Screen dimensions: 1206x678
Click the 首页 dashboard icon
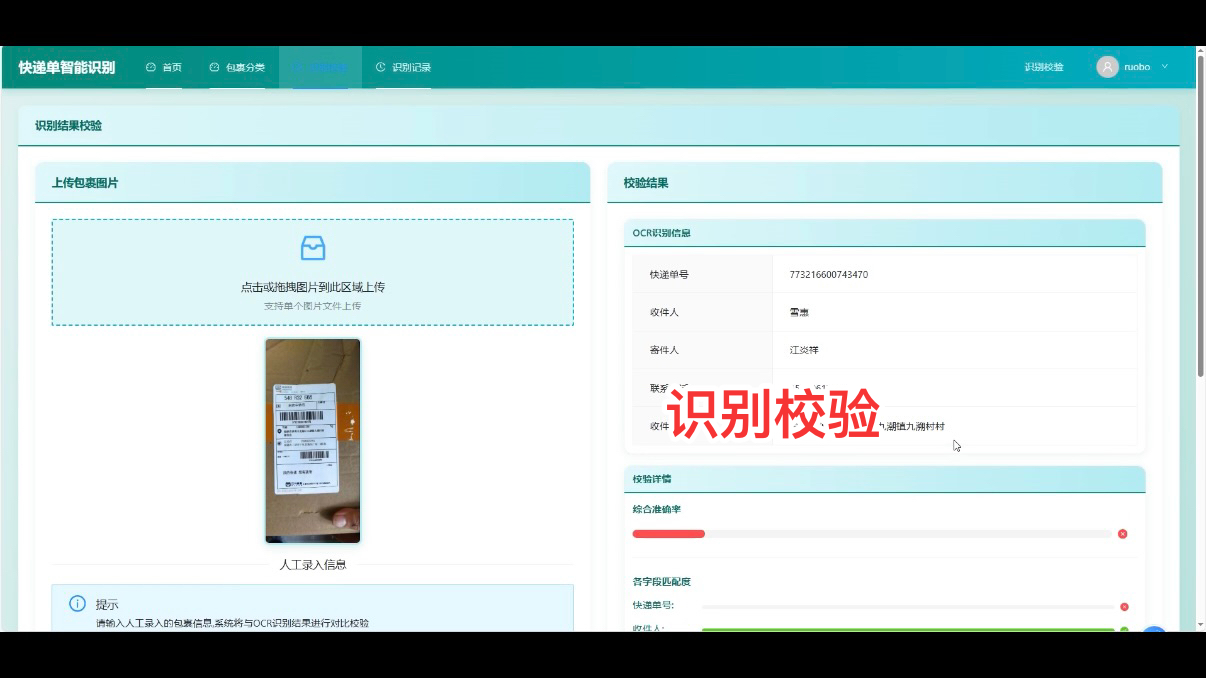click(x=151, y=67)
